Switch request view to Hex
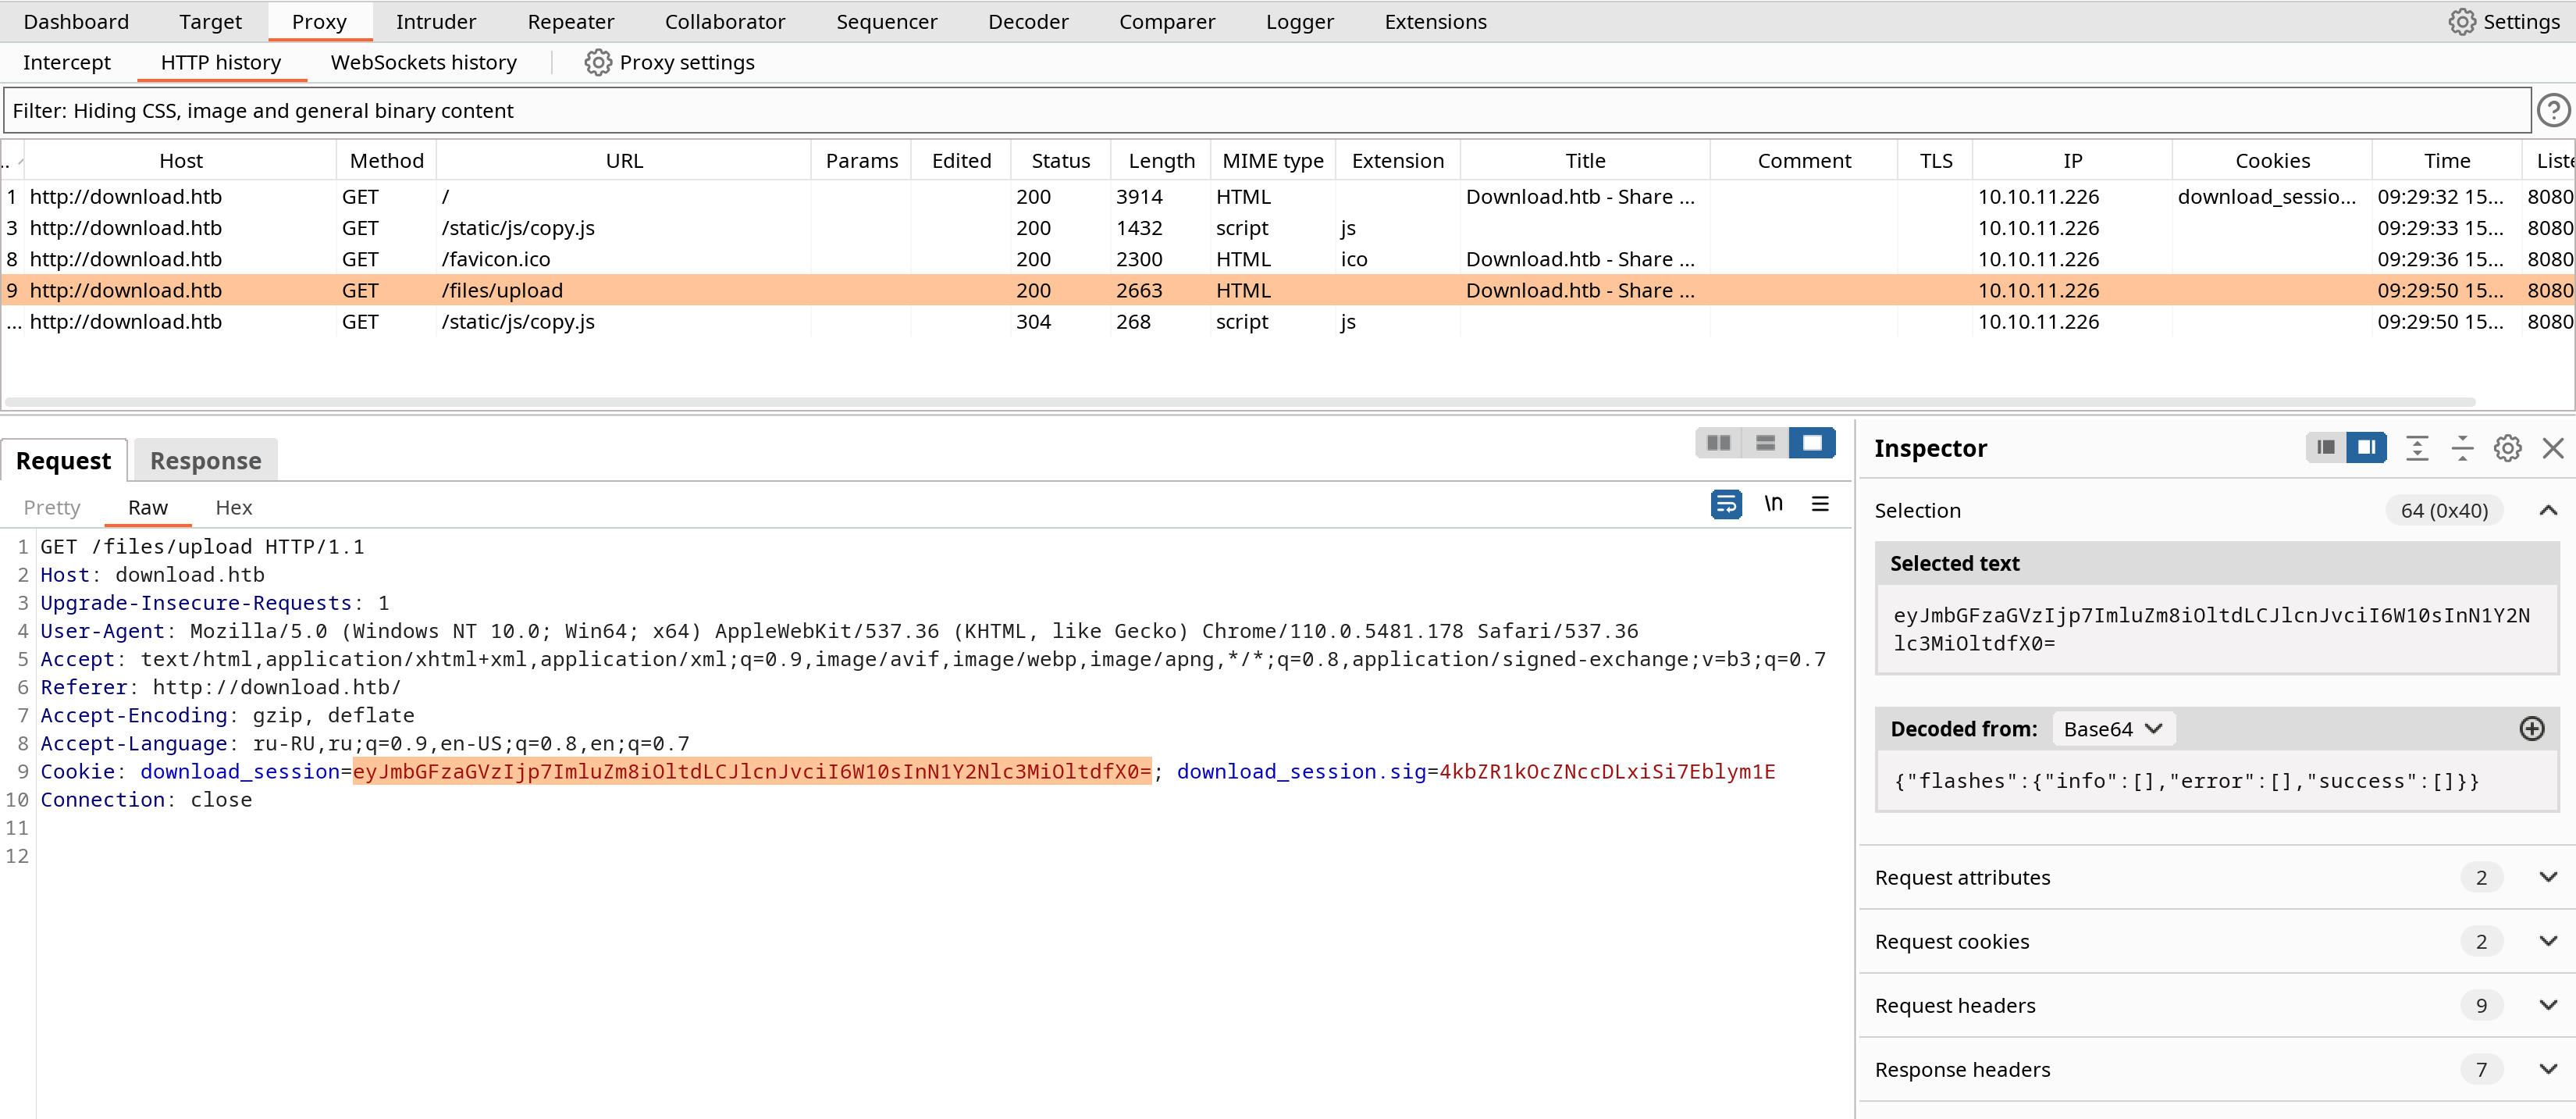 tap(234, 507)
